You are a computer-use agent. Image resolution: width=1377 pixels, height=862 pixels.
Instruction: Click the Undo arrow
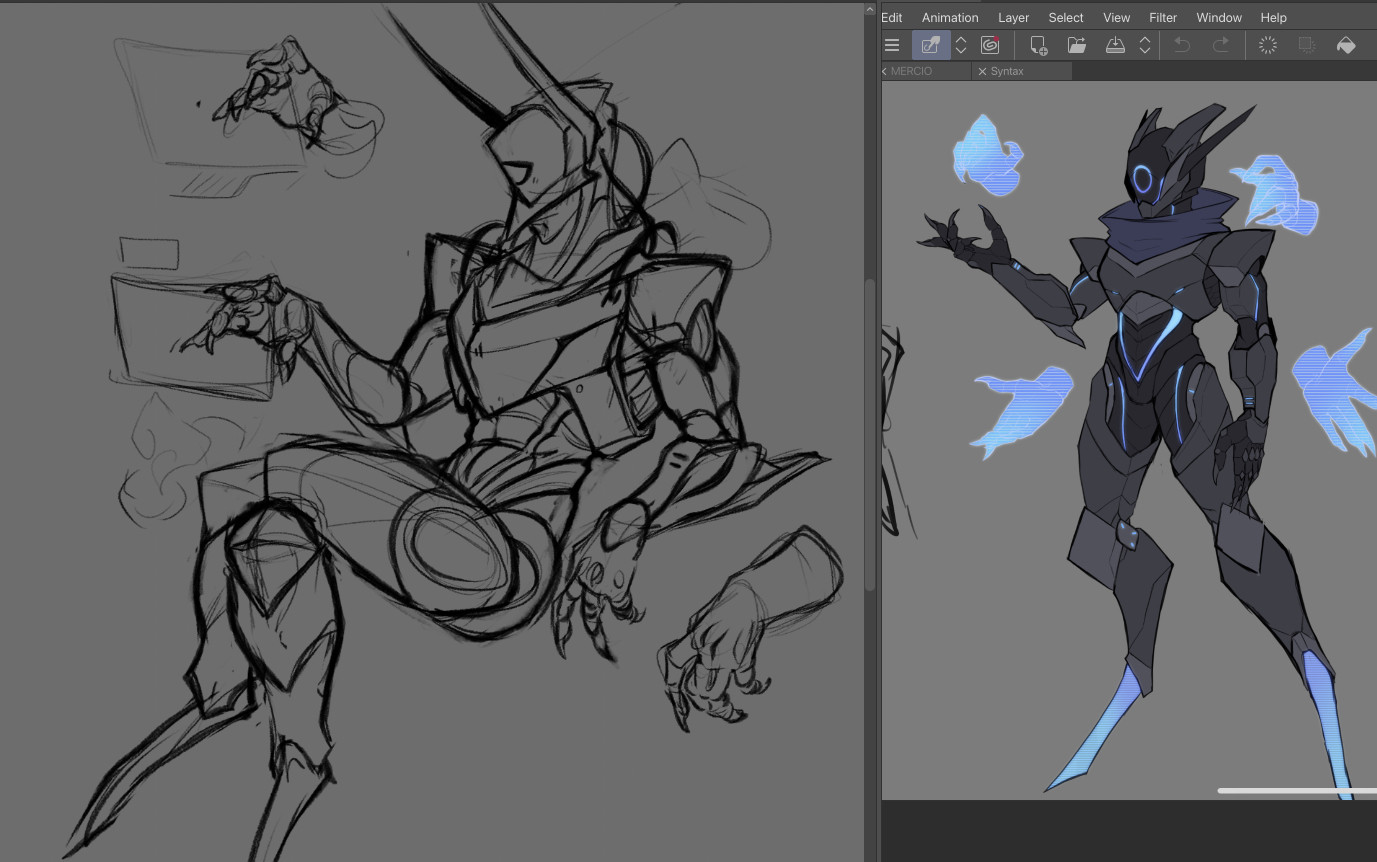tap(1182, 45)
